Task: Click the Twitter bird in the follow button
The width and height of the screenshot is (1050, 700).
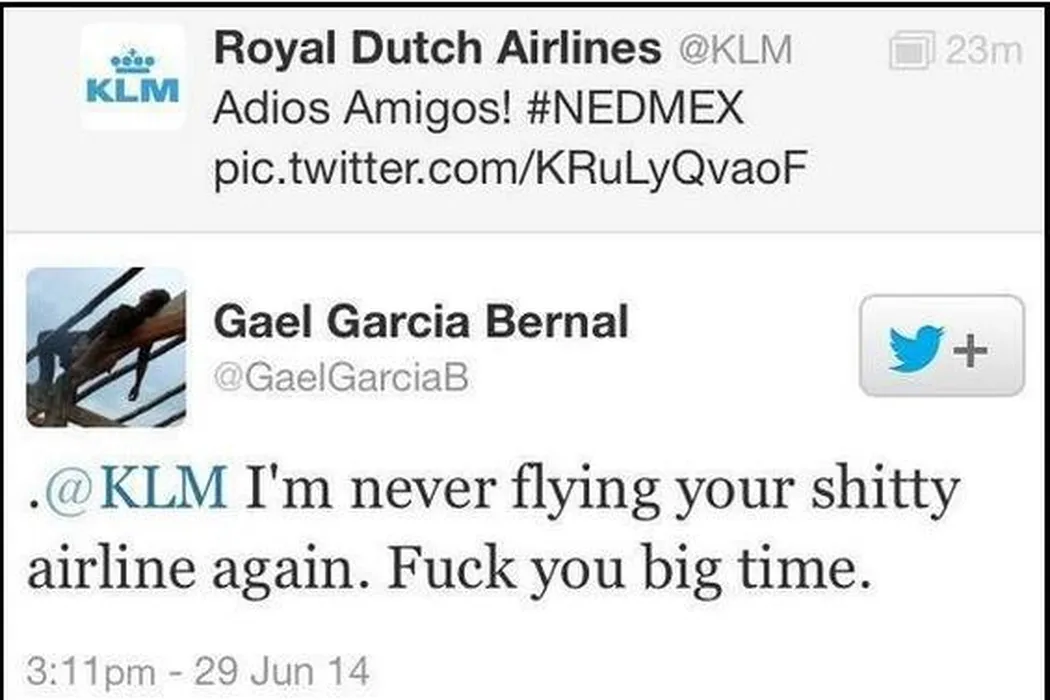Action: (x=916, y=346)
